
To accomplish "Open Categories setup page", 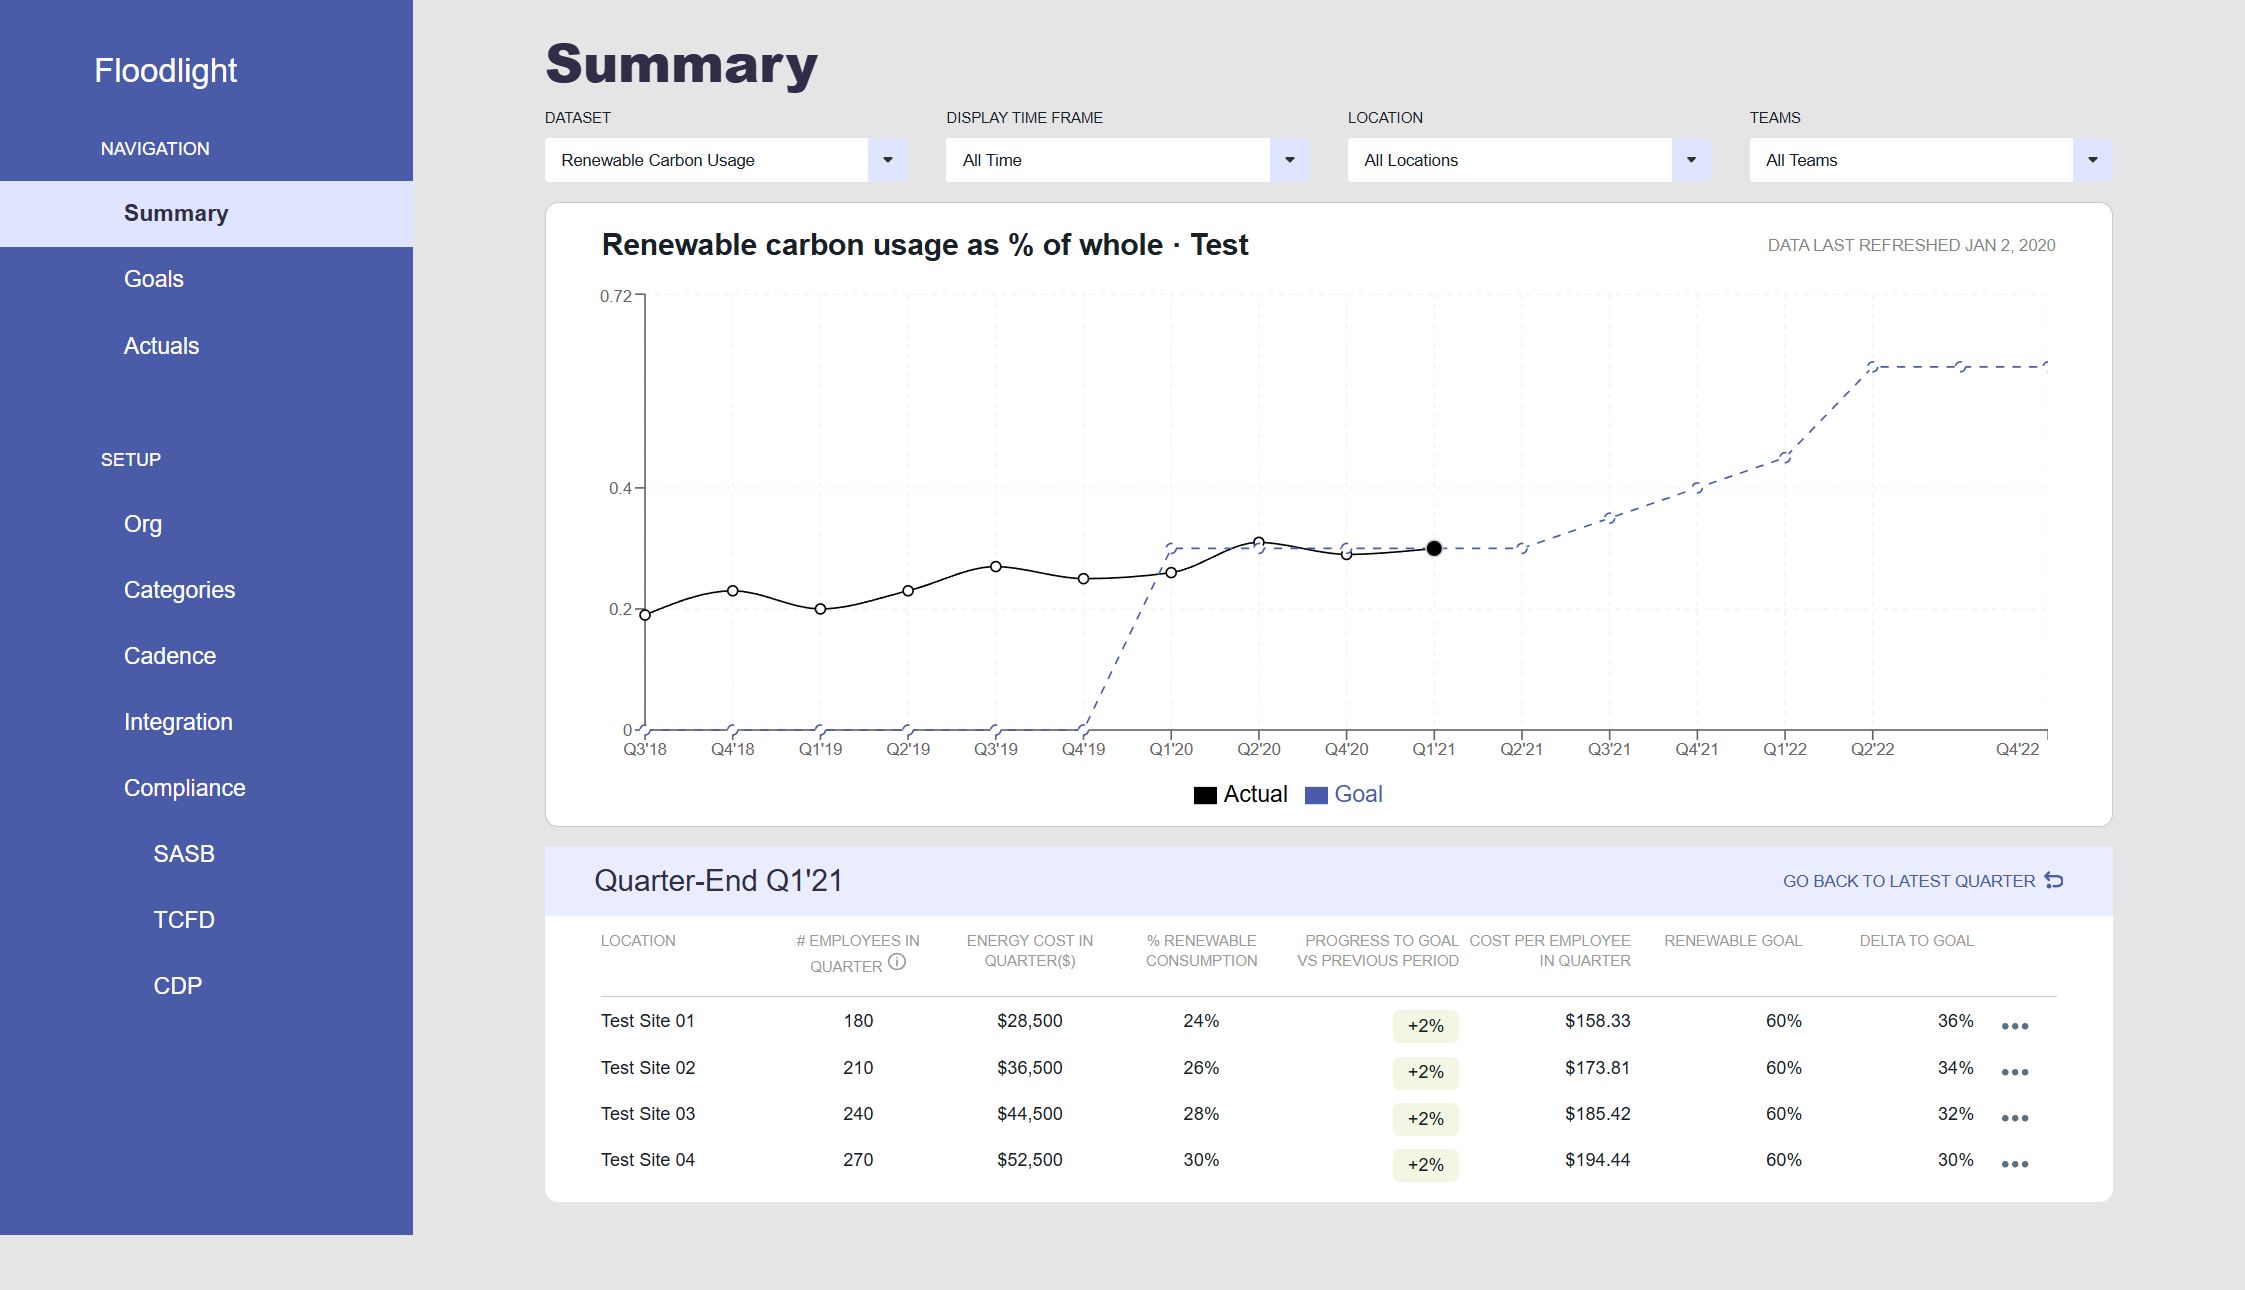I will tap(179, 590).
